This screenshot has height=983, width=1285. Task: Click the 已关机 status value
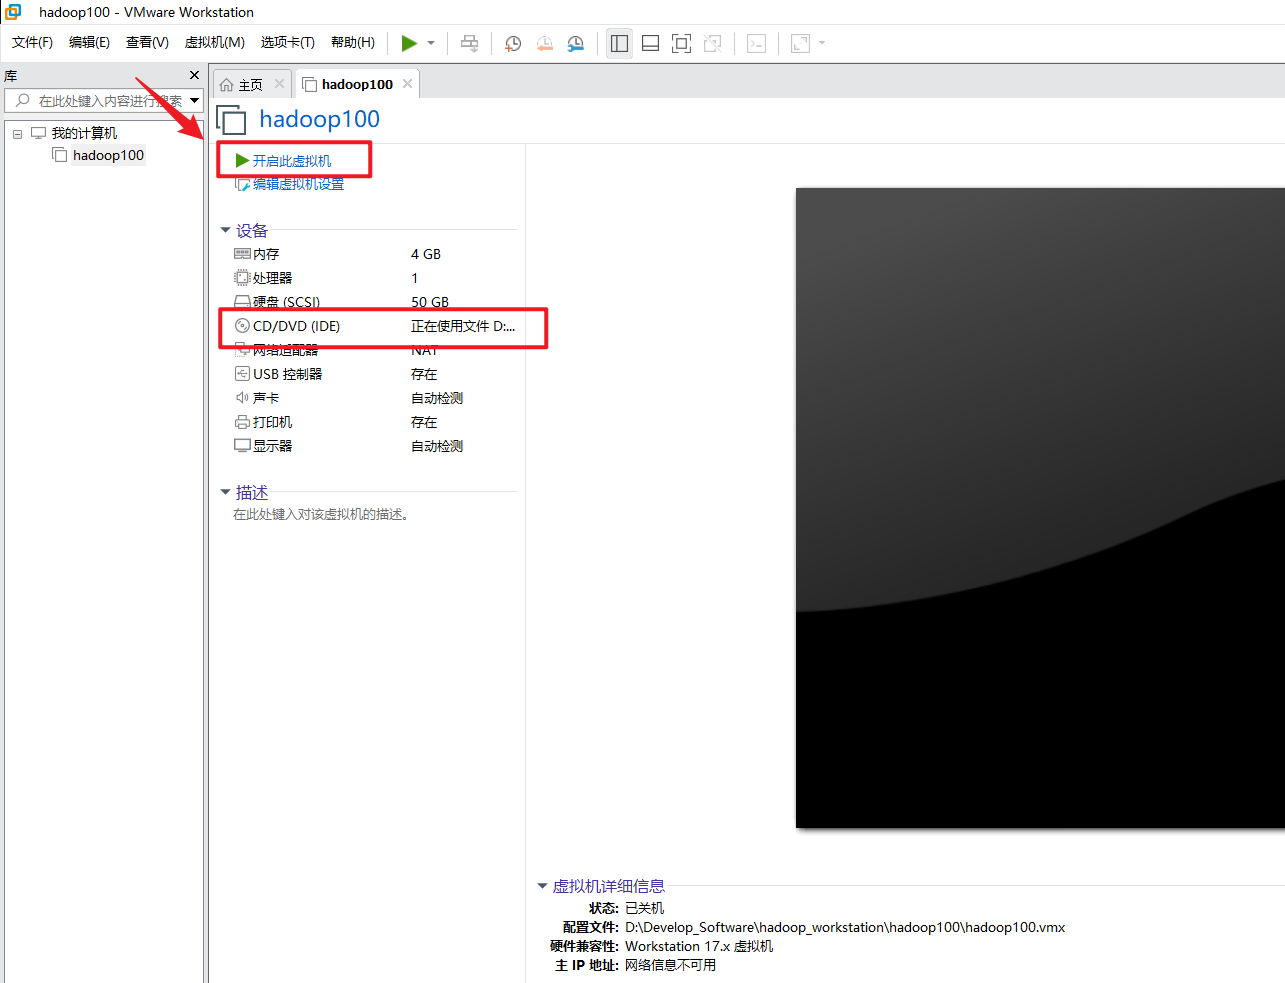point(644,908)
